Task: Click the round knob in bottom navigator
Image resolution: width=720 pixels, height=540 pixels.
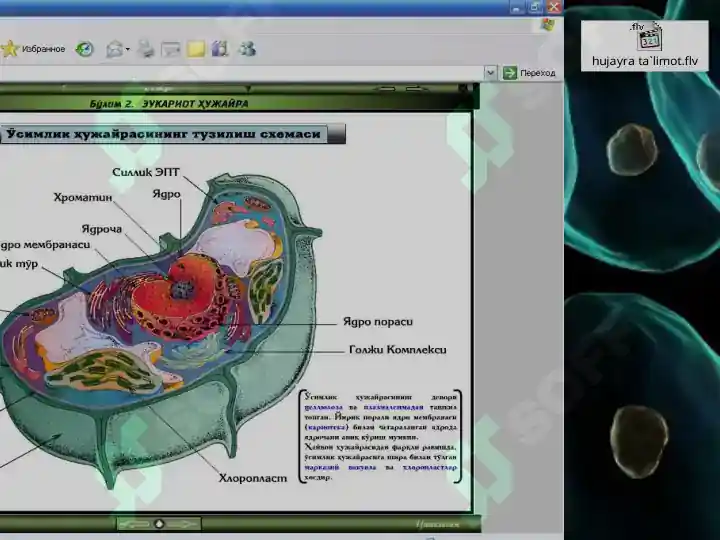Action: [x=159, y=524]
